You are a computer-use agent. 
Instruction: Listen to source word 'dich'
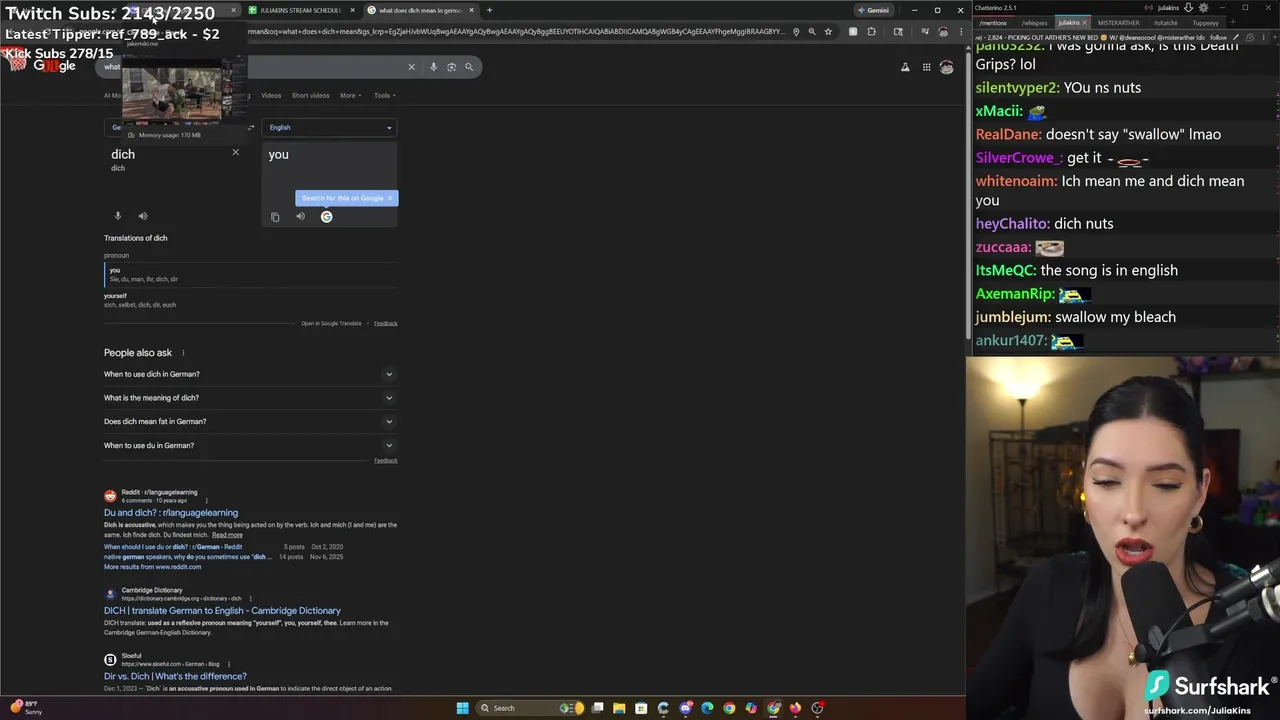(x=143, y=216)
